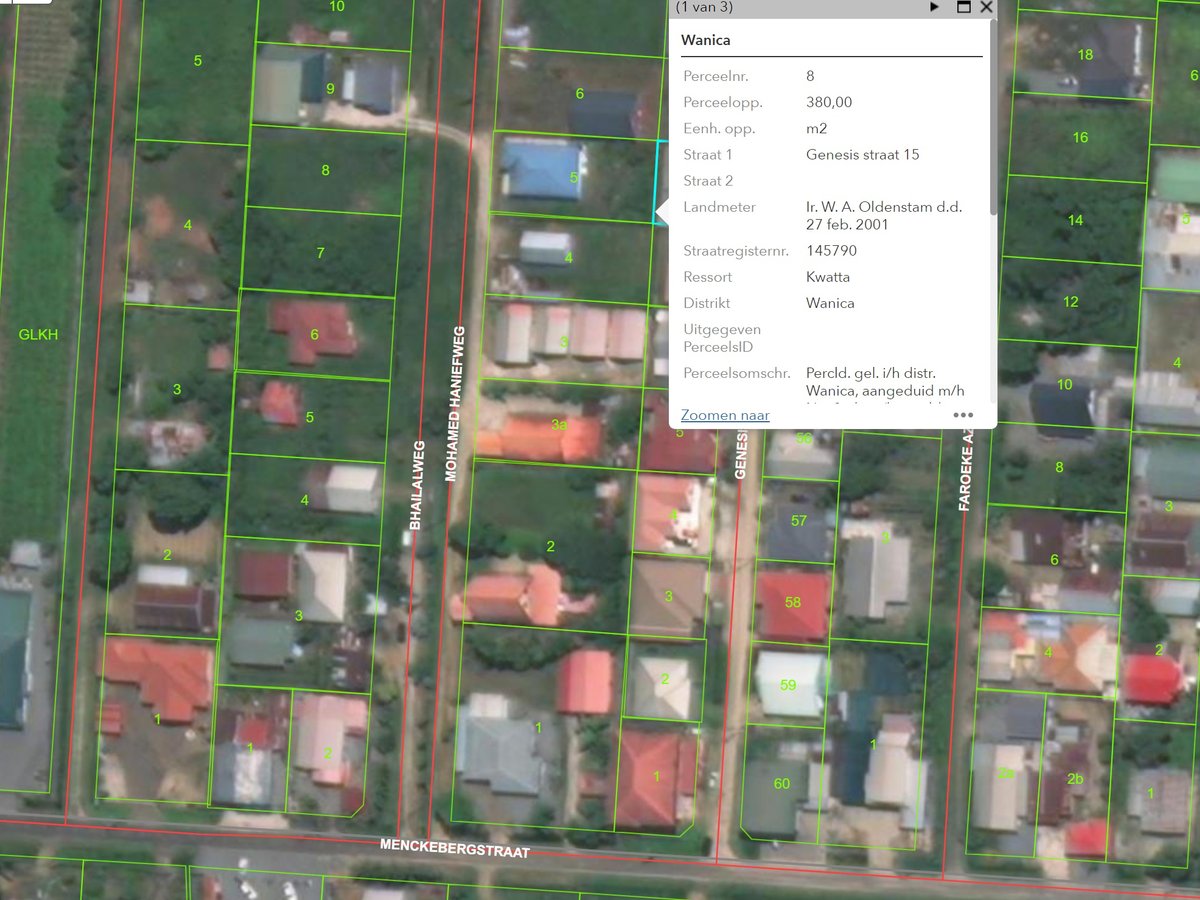
Task: Open the popup's three-dot actions menu
Action: coord(963,415)
